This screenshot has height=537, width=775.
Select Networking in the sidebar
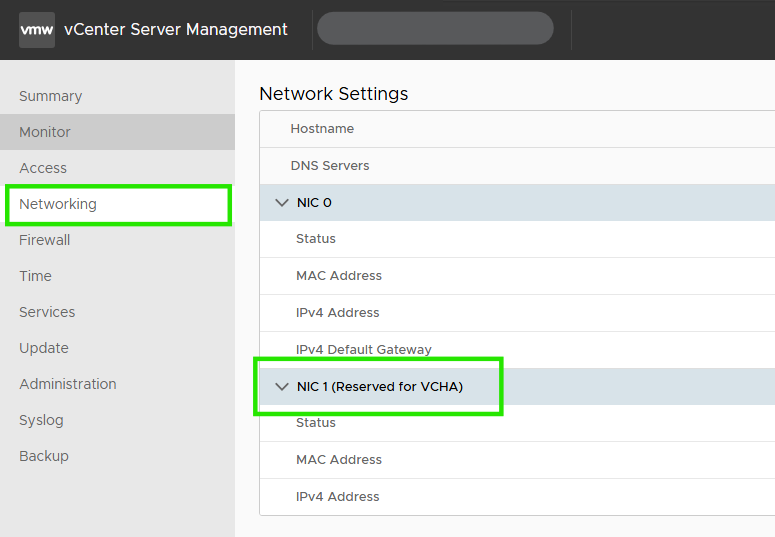point(58,204)
